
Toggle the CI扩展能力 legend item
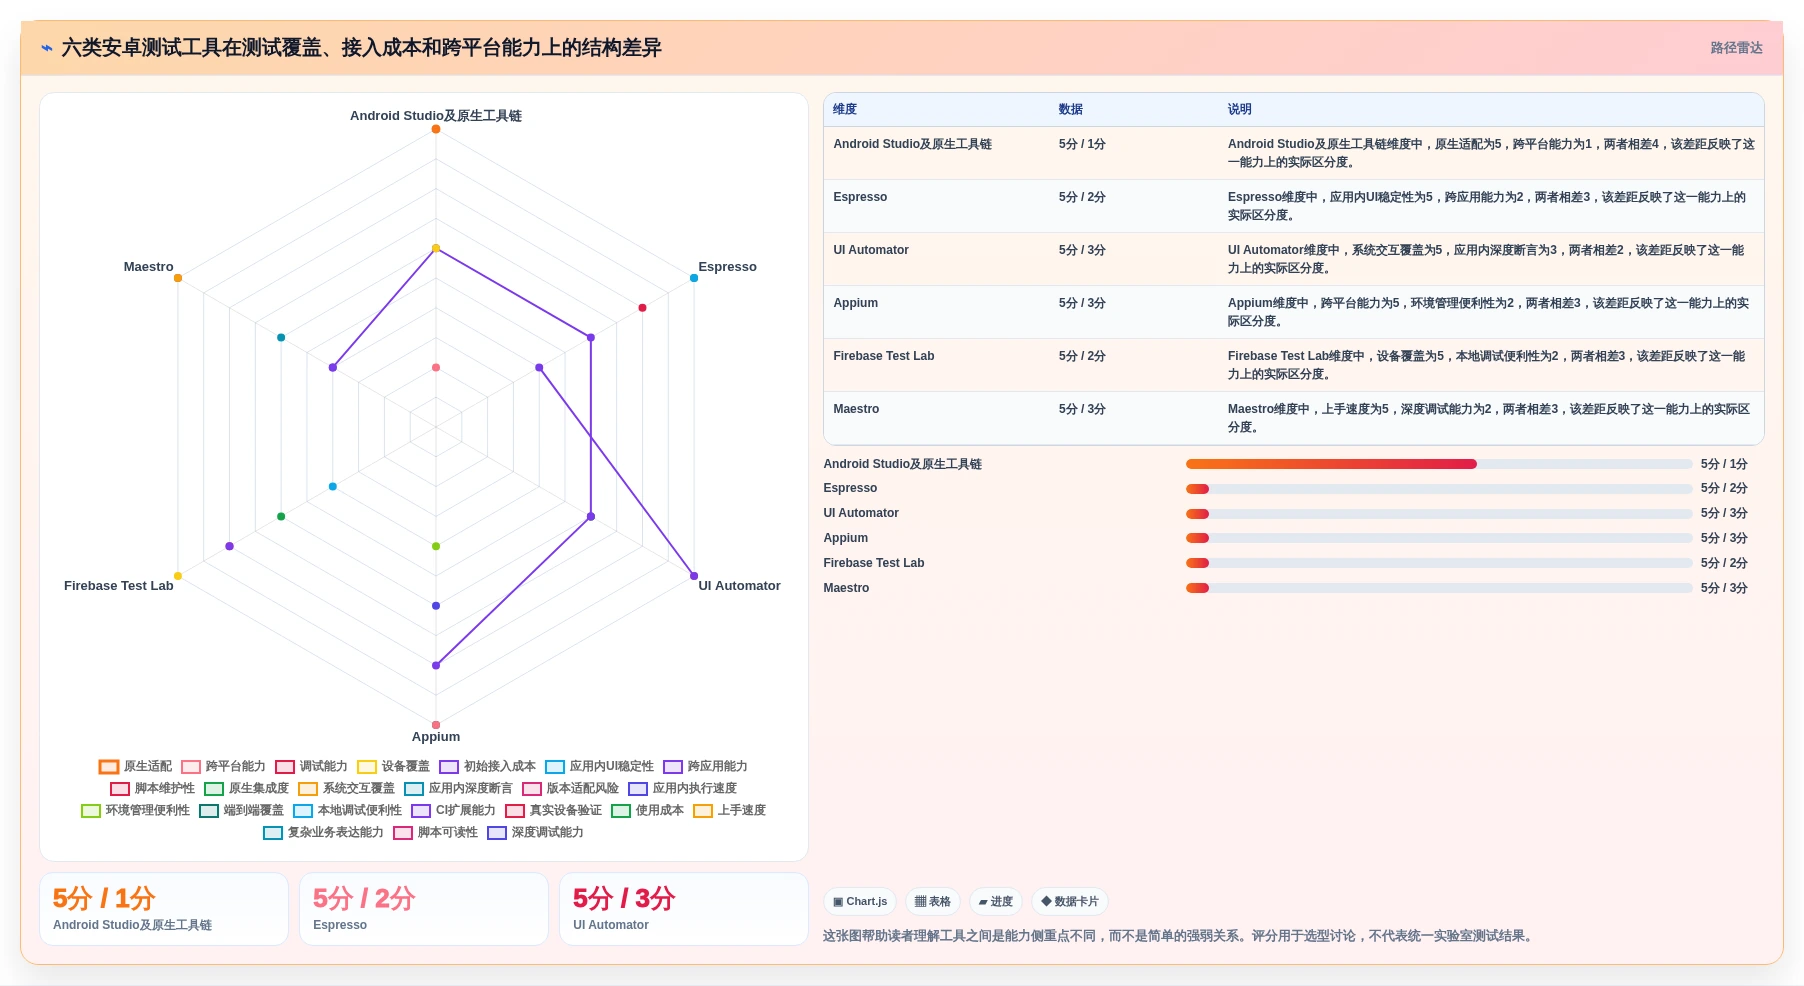pos(453,811)
